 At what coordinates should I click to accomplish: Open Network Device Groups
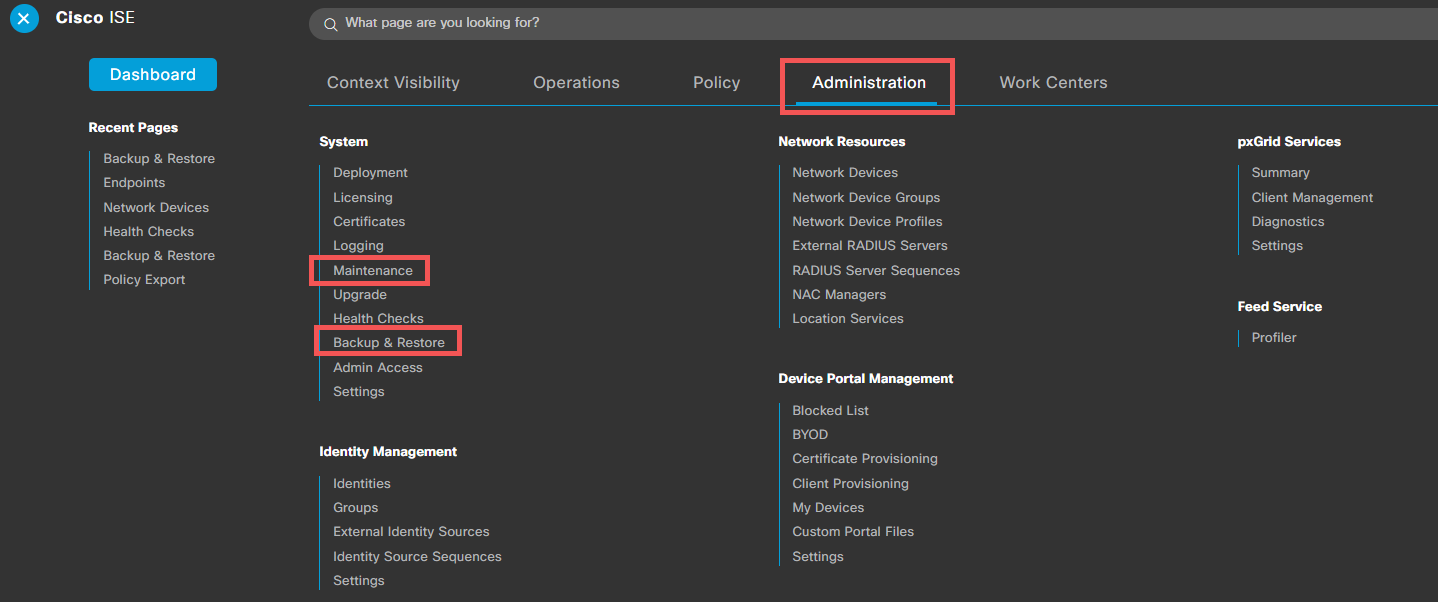866,198
